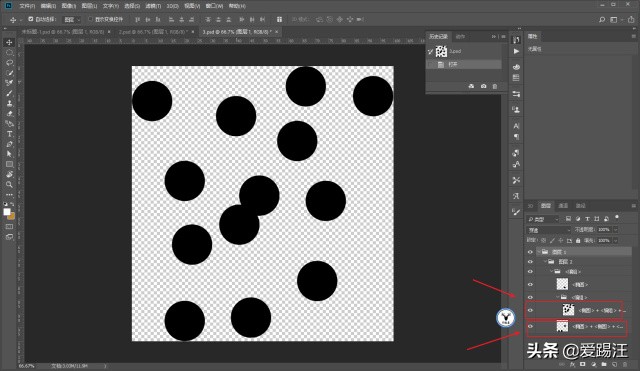This screenshot has width=640, height=371.
Task: Delete history state with trash icon
Action: pyautogui.click(x=495, y=86)
